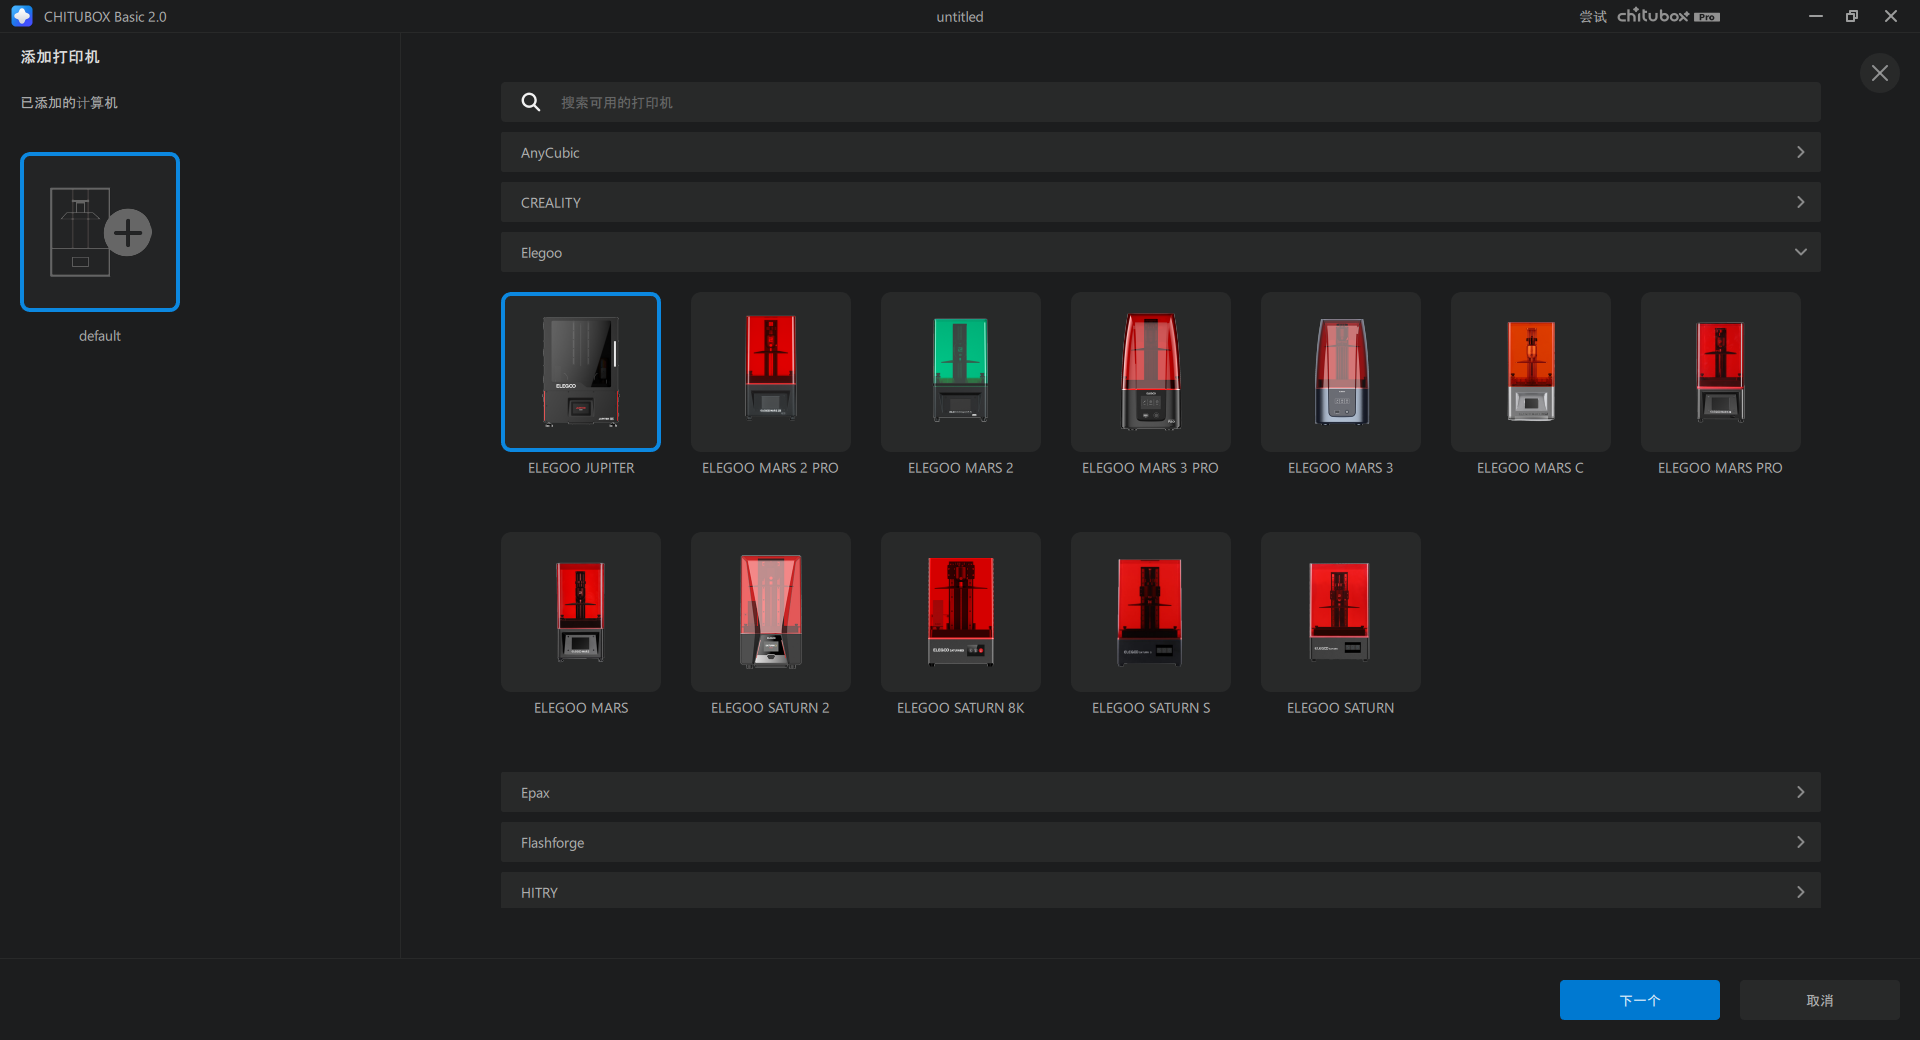
Task: Select the ELEGOO SATURN S printer
Action: pos(1151,612)
